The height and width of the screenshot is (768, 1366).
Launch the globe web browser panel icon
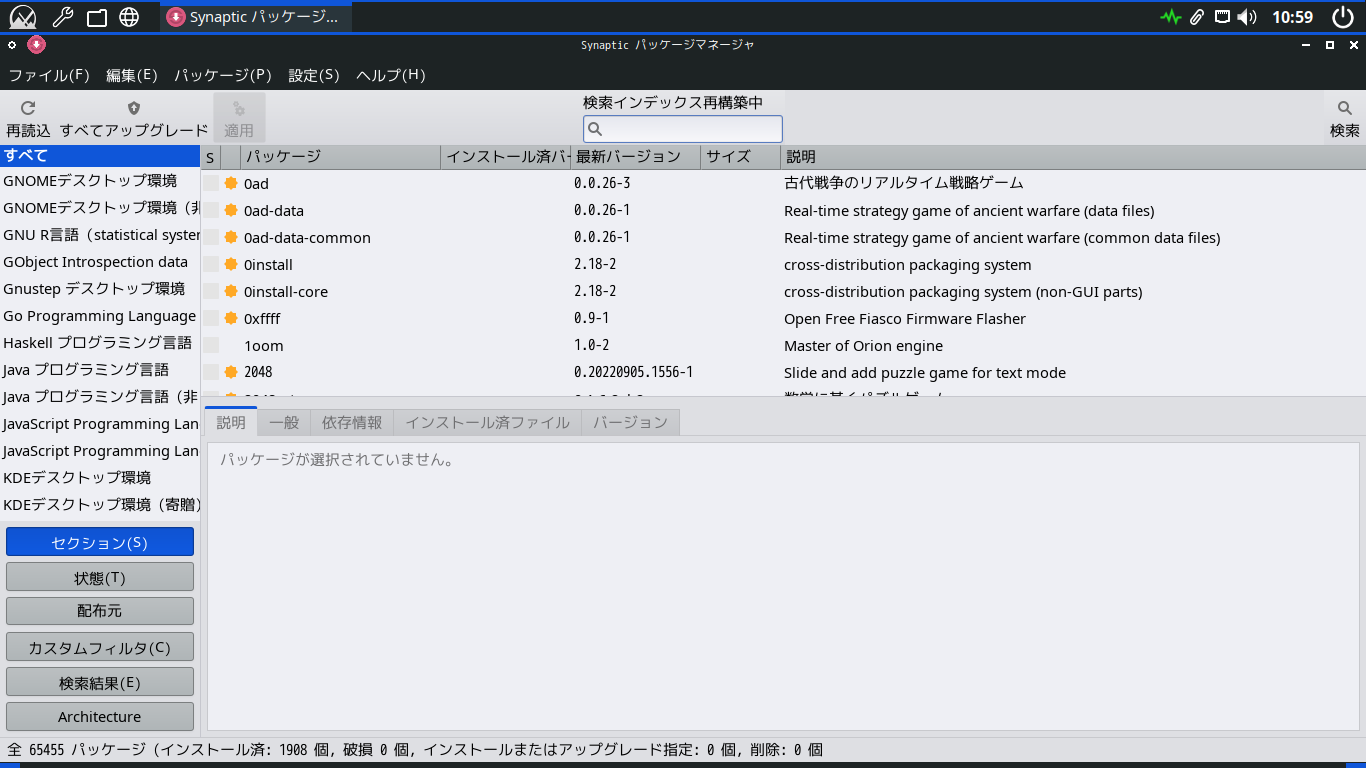(x=129, y=17)
